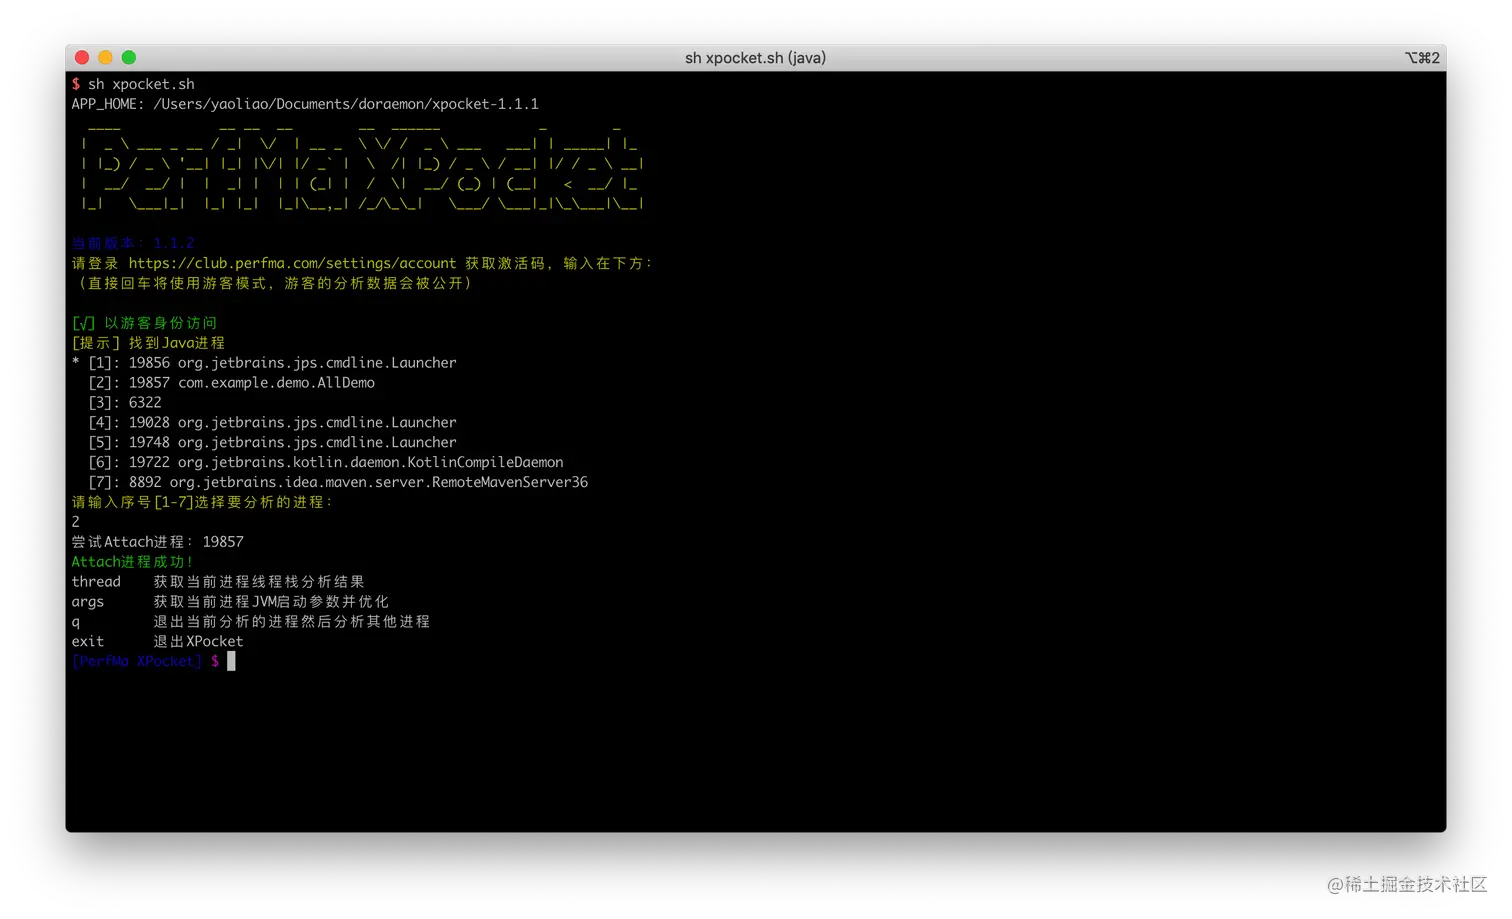This screenshot has width=1512, height=919.
Task: Select process row [6] KotlinCompileDaemon
Action: (326, 463)
